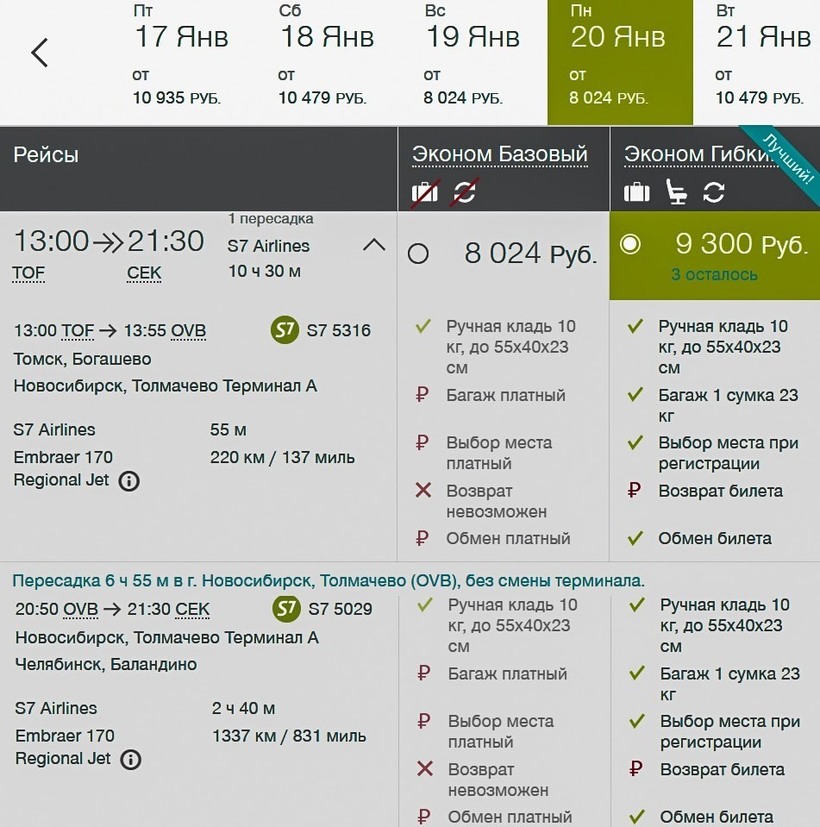Show aircraft info for the Novosibirsk–Chelyabinsk segment
820x827 pixels.
pos(130,760)
